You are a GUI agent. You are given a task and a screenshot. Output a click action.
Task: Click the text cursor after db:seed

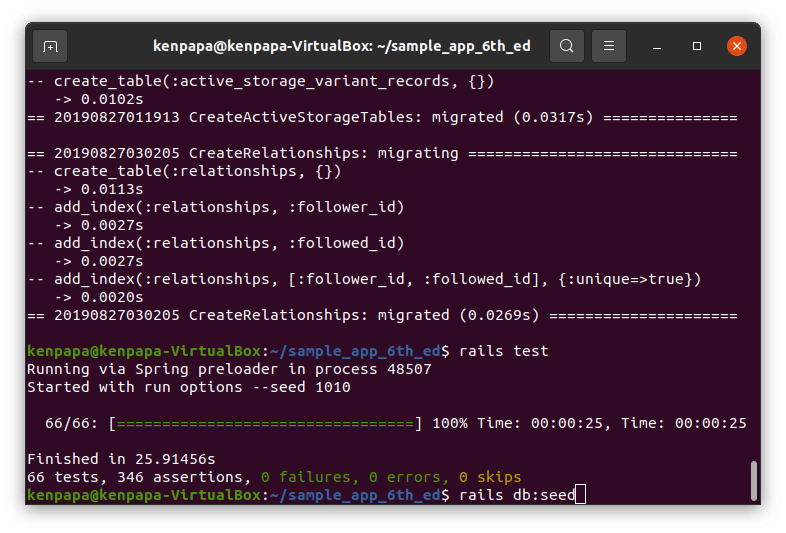point(580,494)
